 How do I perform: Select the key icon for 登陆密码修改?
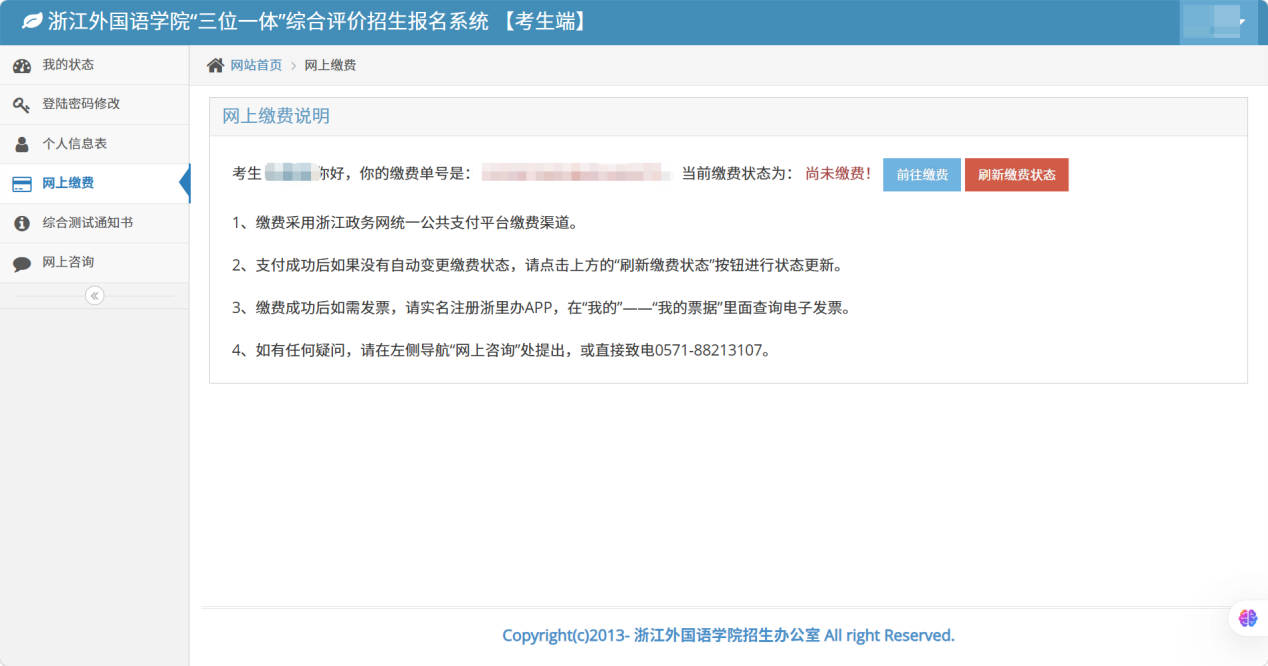tap(22, 104)
